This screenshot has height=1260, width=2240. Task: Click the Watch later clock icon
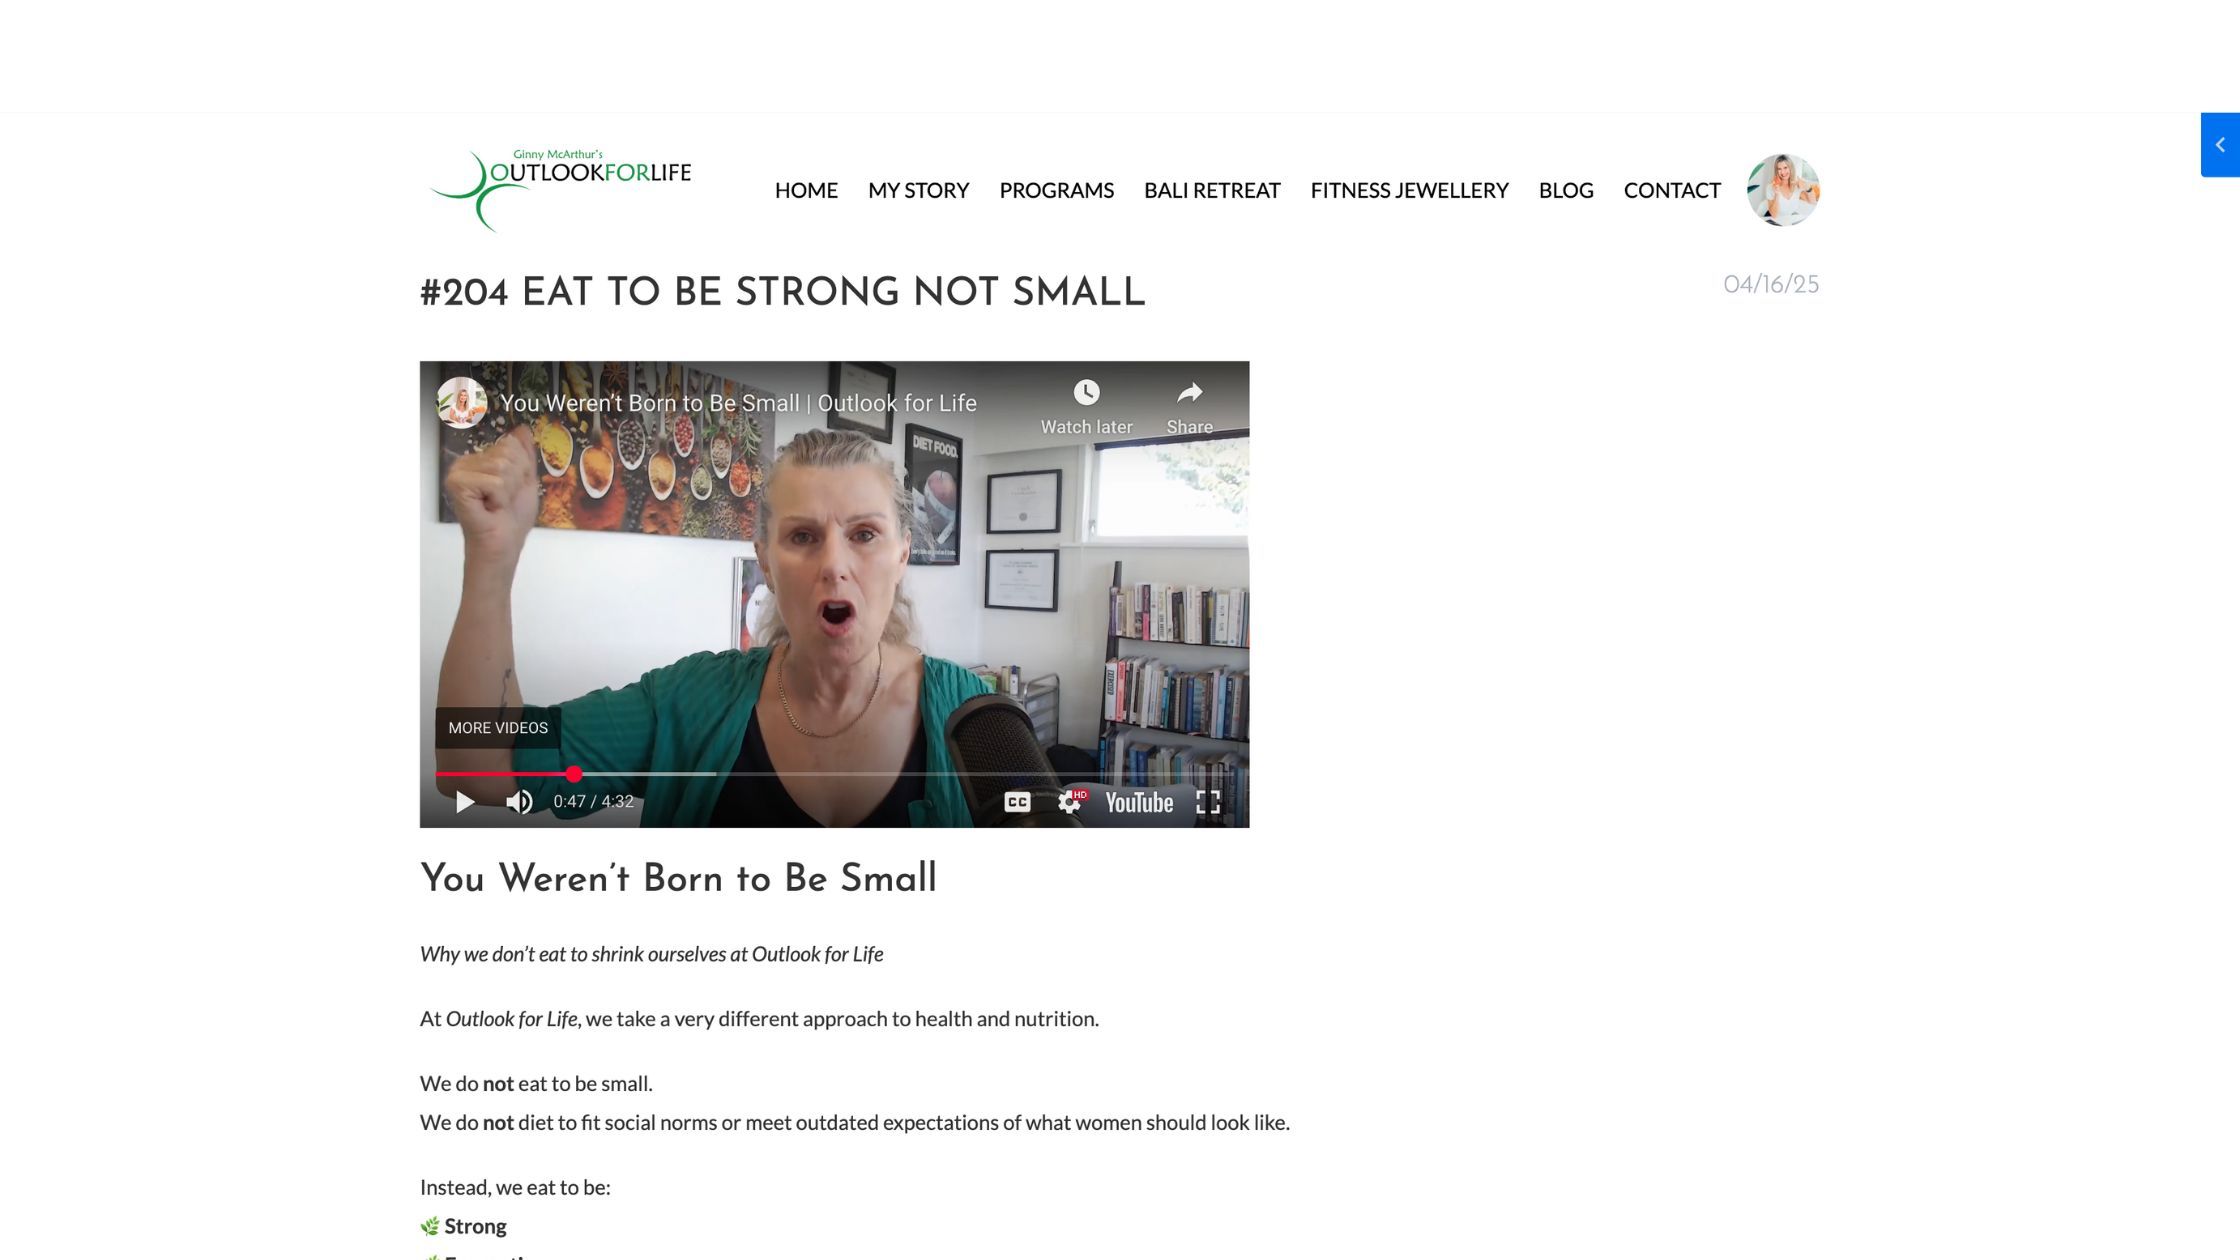1086,392
